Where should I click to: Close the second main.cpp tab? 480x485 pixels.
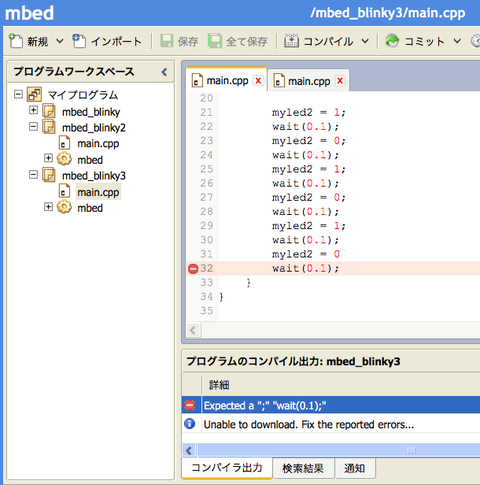(340, 81)
